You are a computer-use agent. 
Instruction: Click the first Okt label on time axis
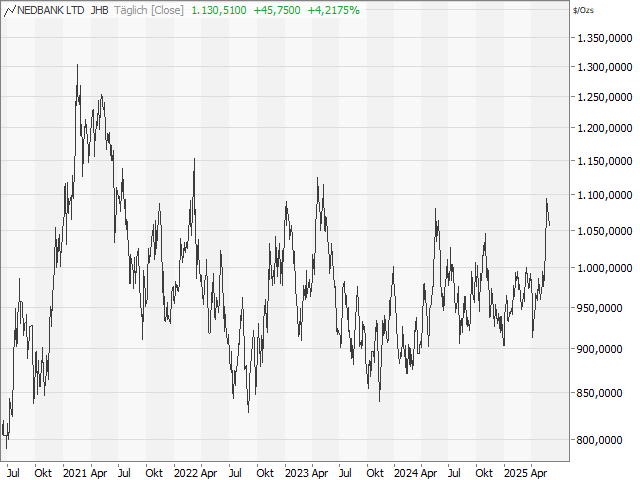click(43, 473)
